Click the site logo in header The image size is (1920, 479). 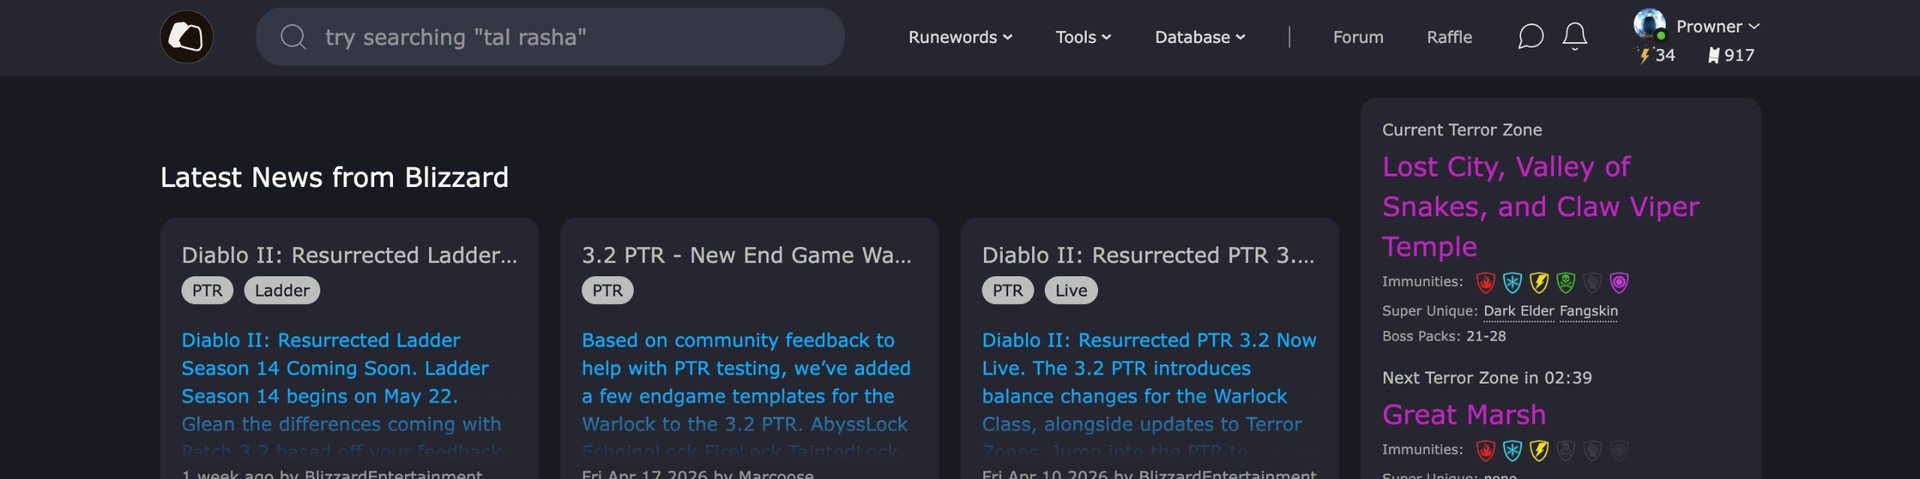pyautogui.click(x=187, y=37)
